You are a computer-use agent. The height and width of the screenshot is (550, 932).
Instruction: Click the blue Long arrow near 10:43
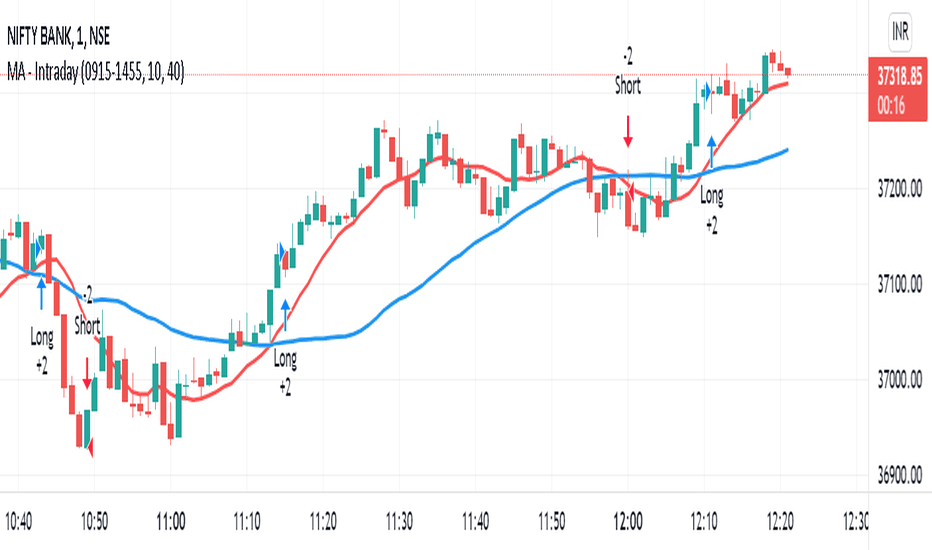tap(42, 294)
